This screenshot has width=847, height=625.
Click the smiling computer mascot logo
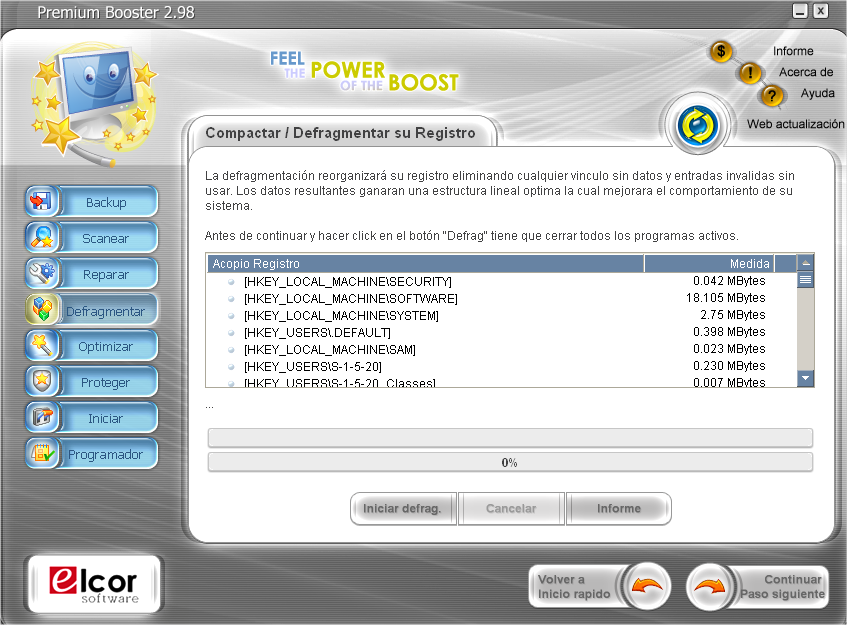tap(93, 104)
